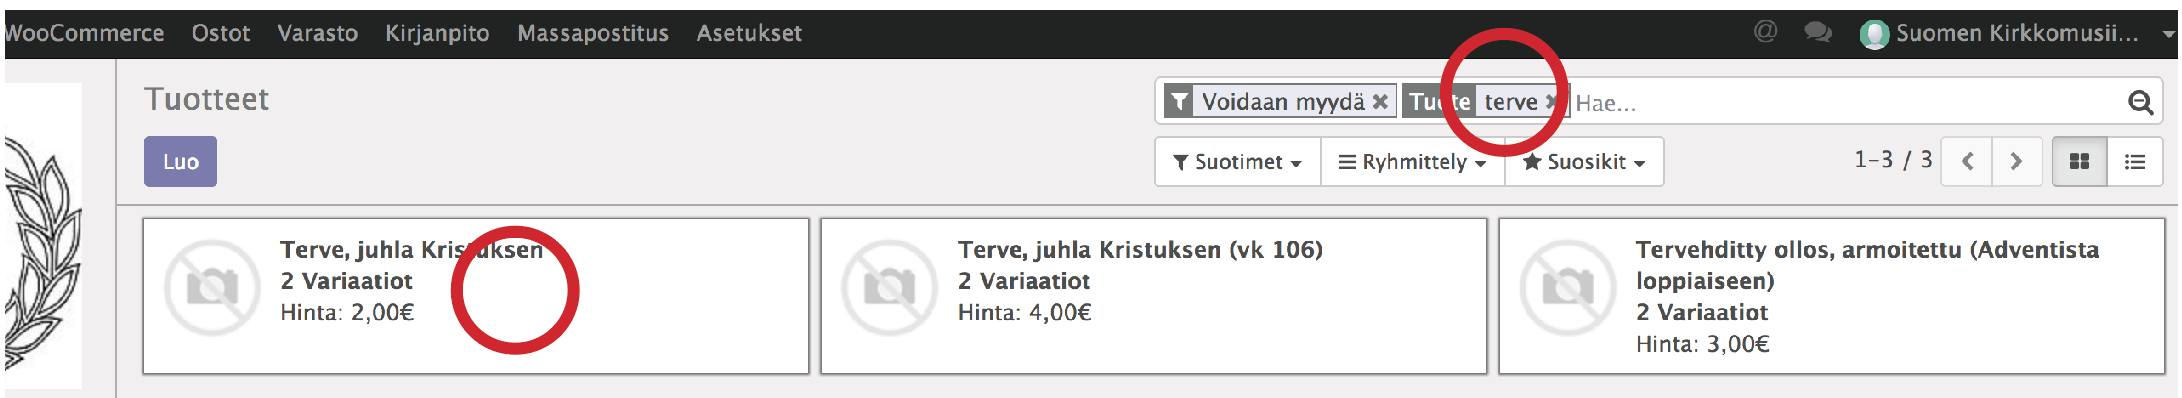The width and height of the screenshot is (2182, 398).
Task: Expand the Ryhmittely dropdown
Action: 1413,162
